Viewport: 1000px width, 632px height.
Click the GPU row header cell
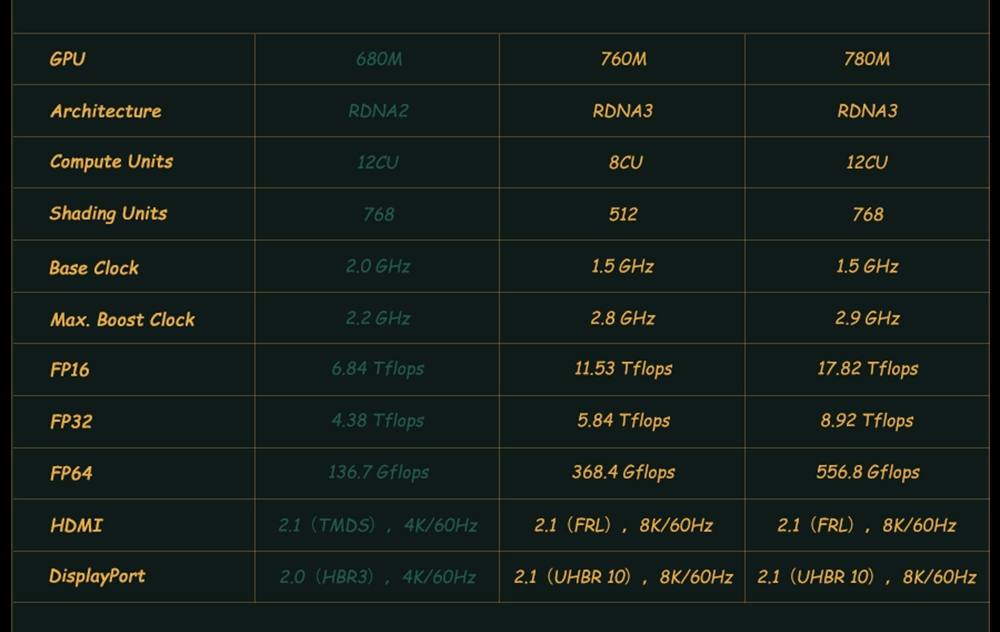pyautogui.click(x=68, y=59)
